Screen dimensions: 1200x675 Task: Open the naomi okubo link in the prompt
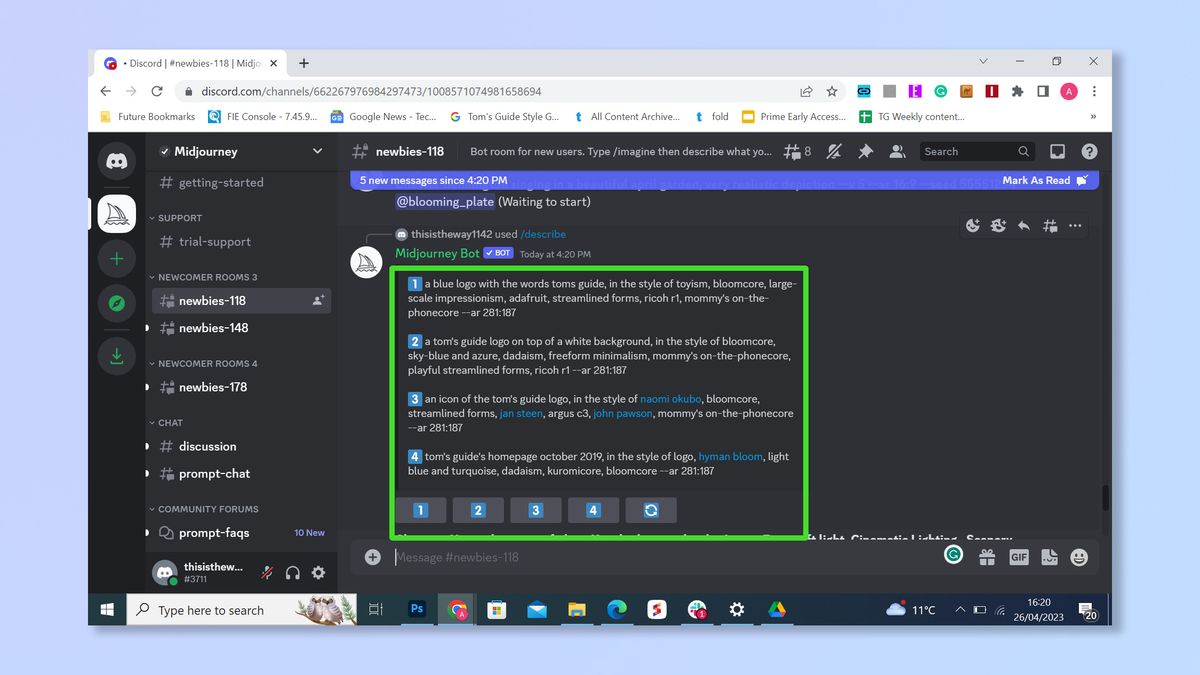pos(671,398)
